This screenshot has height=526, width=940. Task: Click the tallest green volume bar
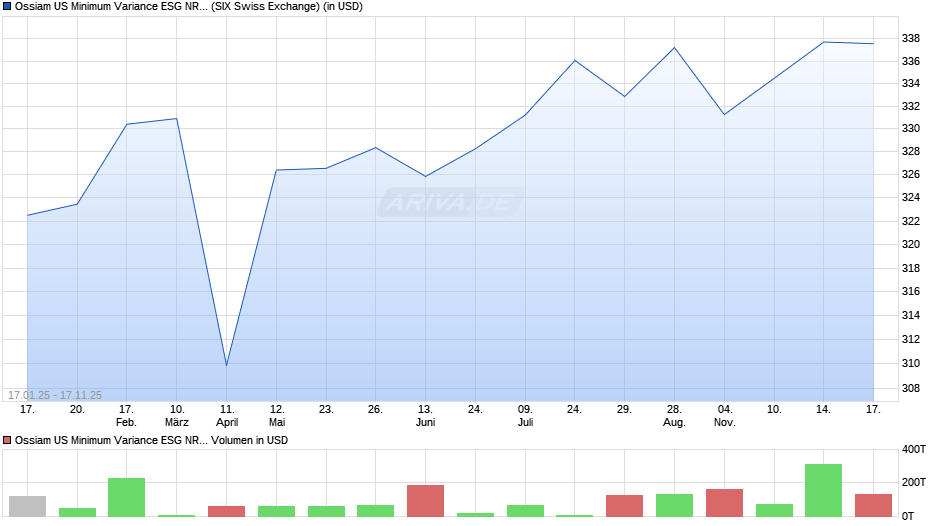823,490
